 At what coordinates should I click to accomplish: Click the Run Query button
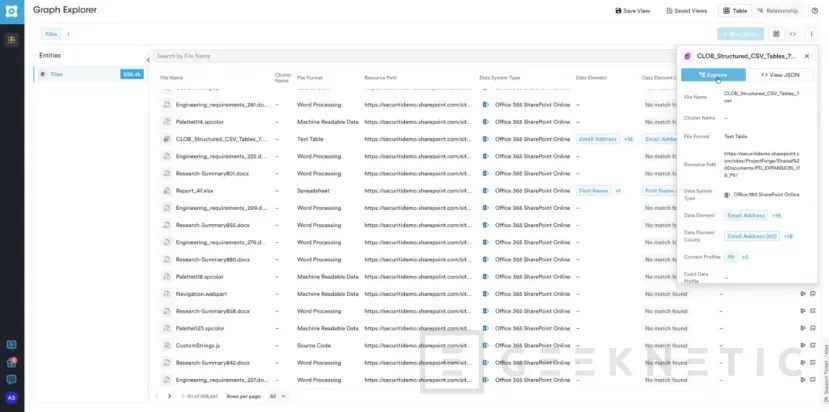coord(740,34)
